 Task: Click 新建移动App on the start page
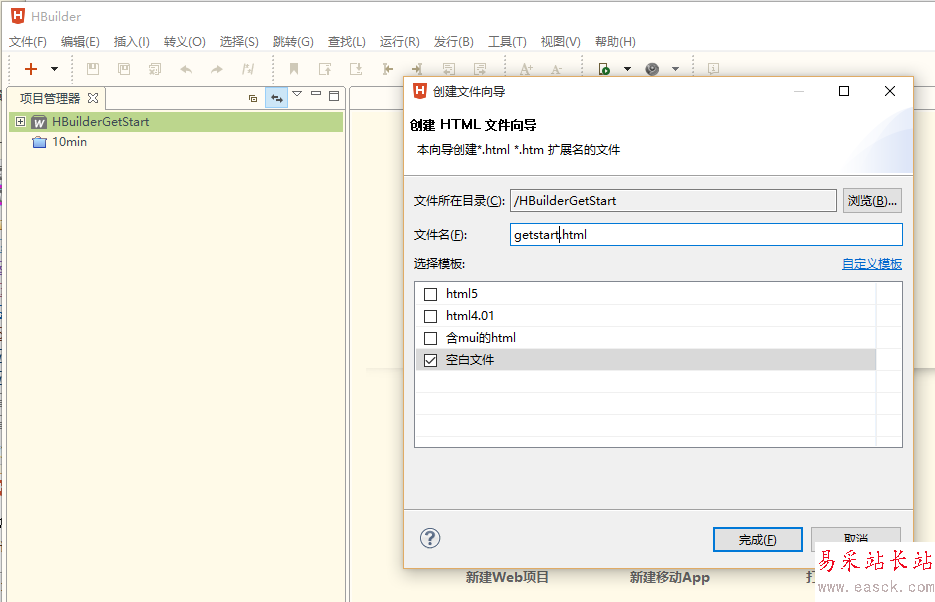pos(670,577)
